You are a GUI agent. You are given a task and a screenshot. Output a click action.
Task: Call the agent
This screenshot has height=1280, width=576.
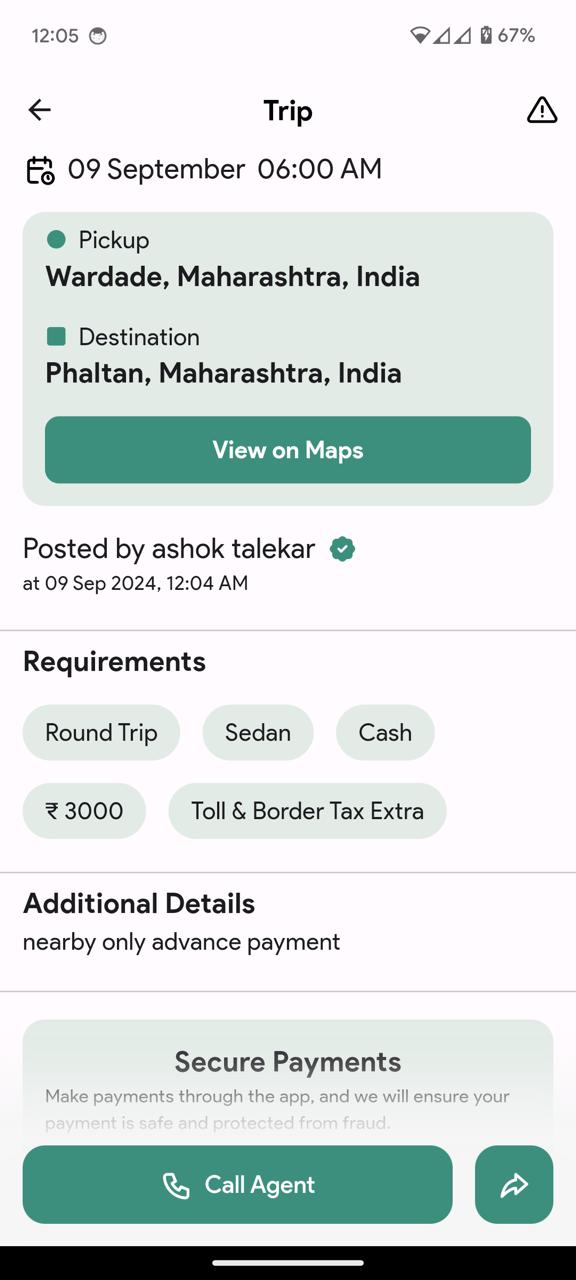(238, 1185)
